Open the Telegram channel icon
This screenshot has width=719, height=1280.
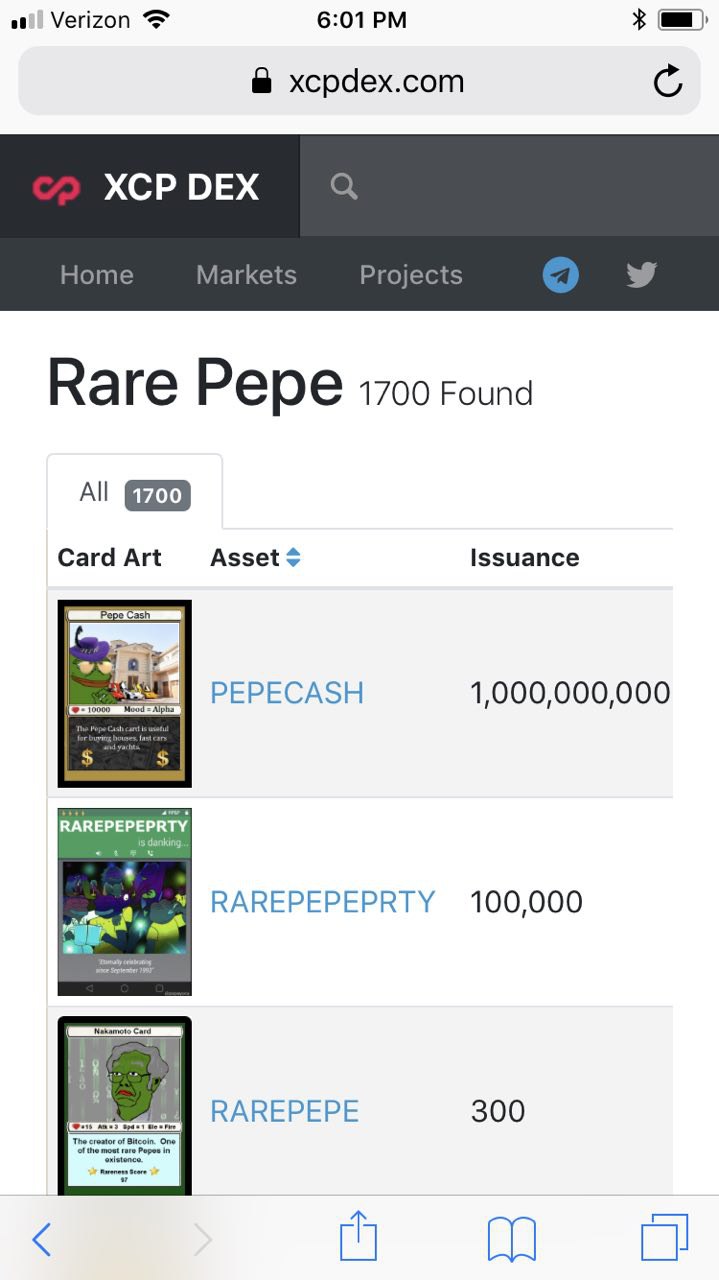coord(561,275)
